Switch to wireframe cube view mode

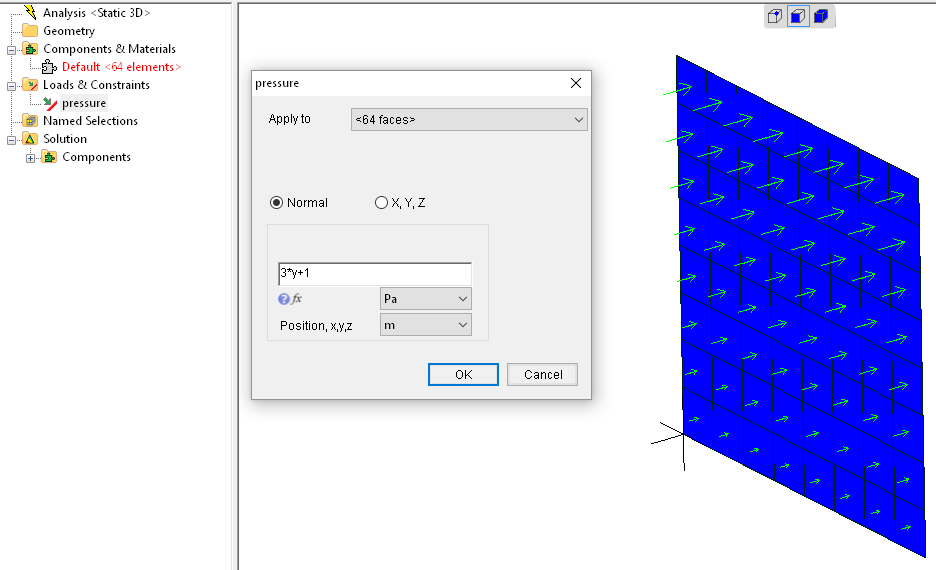pos(775,16)
